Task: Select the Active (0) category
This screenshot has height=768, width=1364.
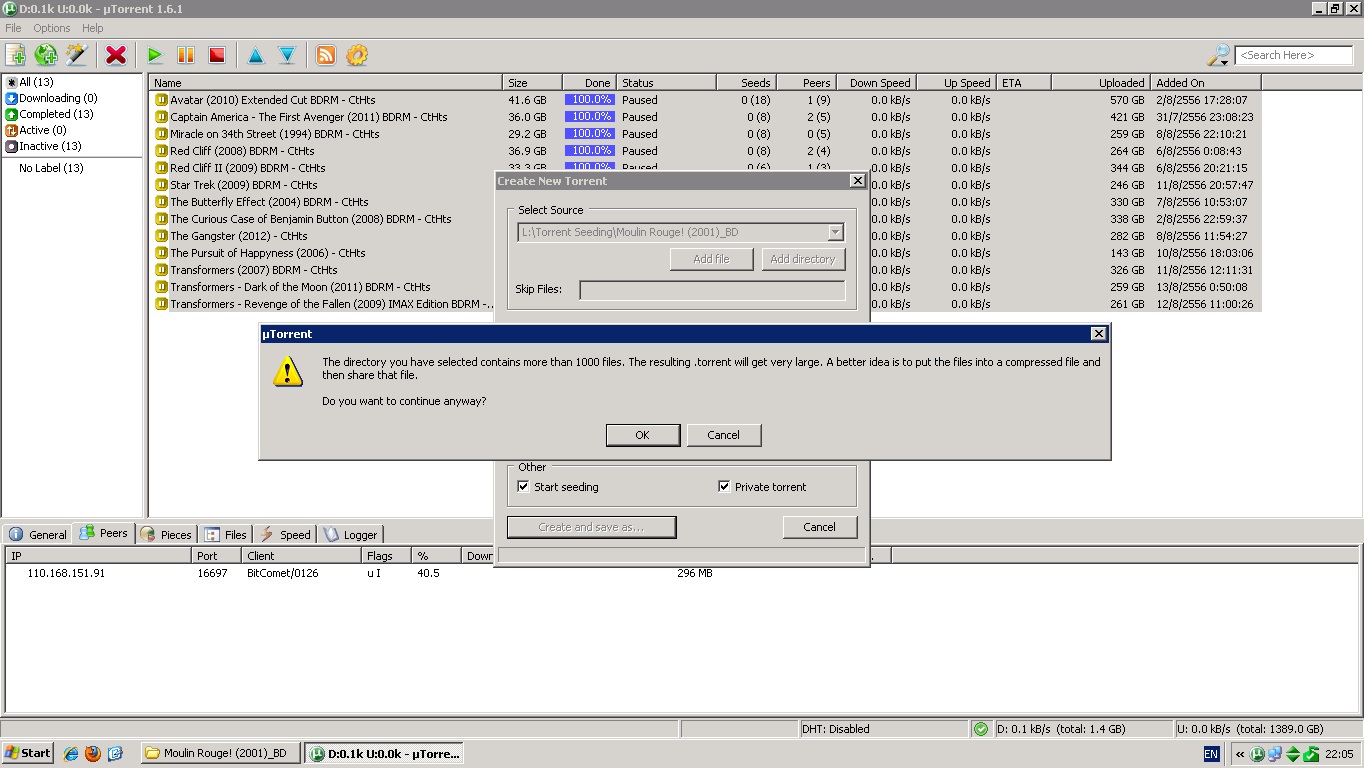Action: 36,130
